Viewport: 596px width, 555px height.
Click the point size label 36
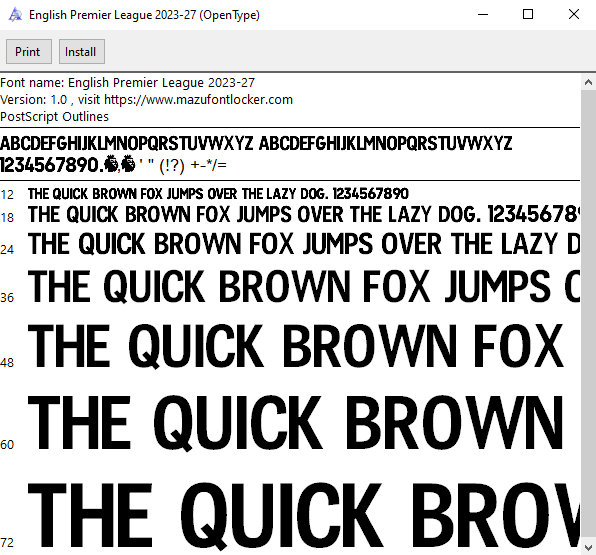pos(7,298)
